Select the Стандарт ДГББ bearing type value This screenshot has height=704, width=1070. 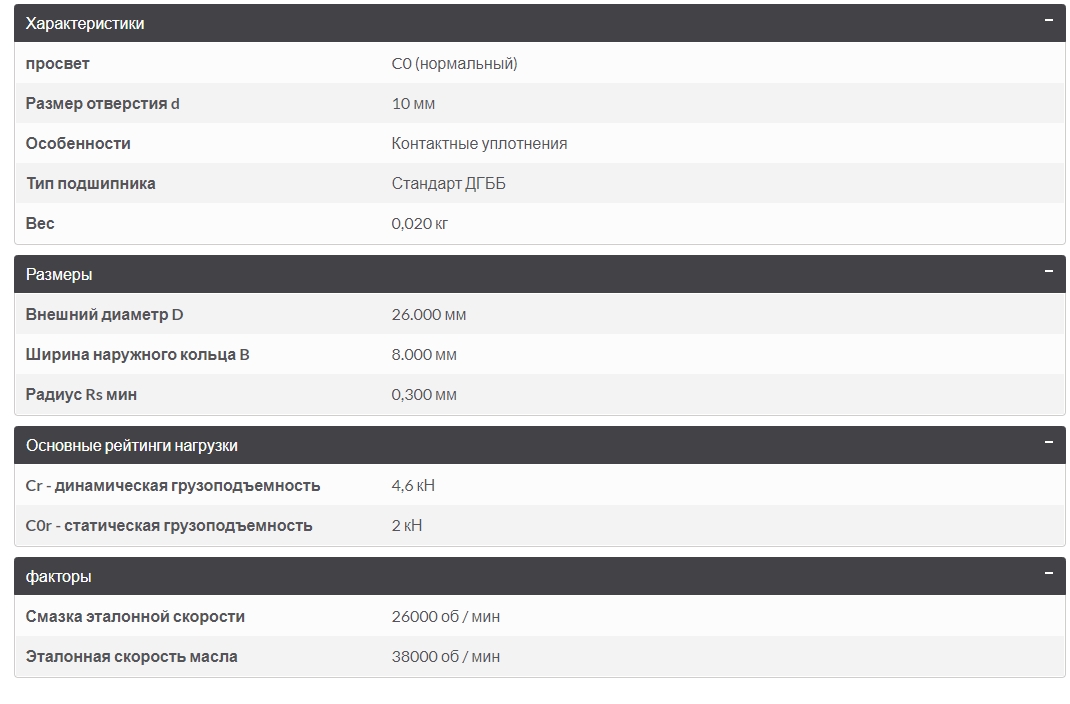click(x=448, y=184)
